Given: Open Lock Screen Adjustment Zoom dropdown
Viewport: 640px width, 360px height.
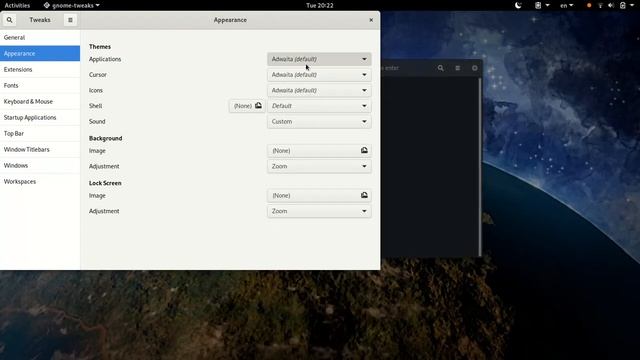Looking at the screenshot, I should pos(319,211).
